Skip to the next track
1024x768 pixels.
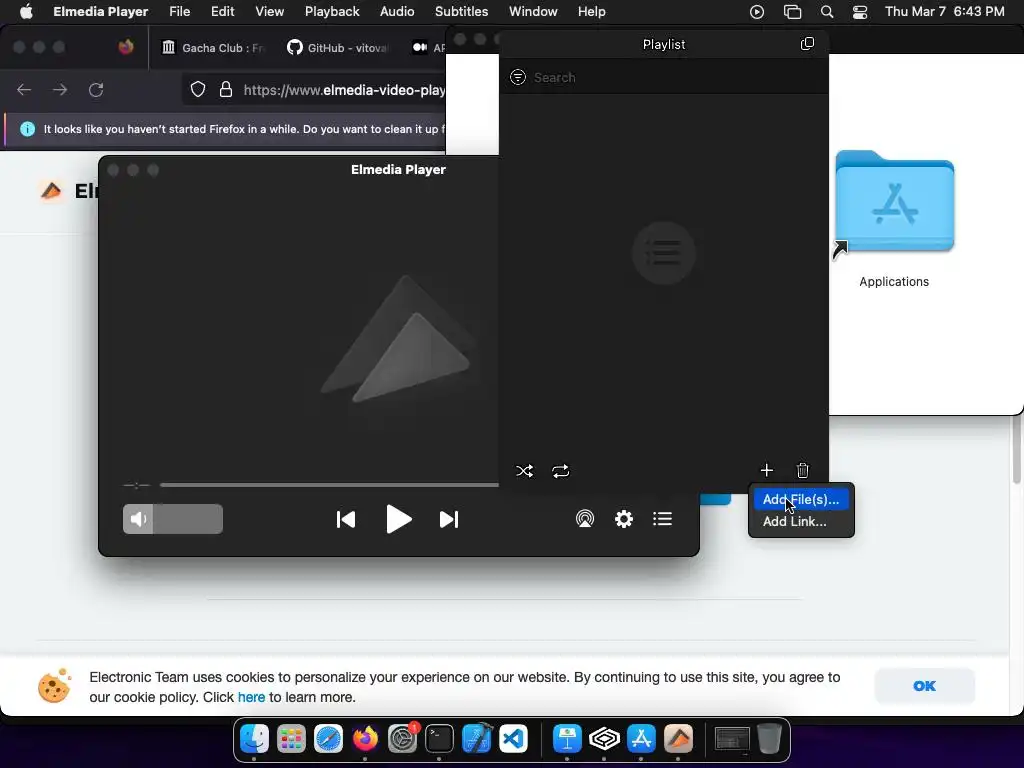click(449, 519)
